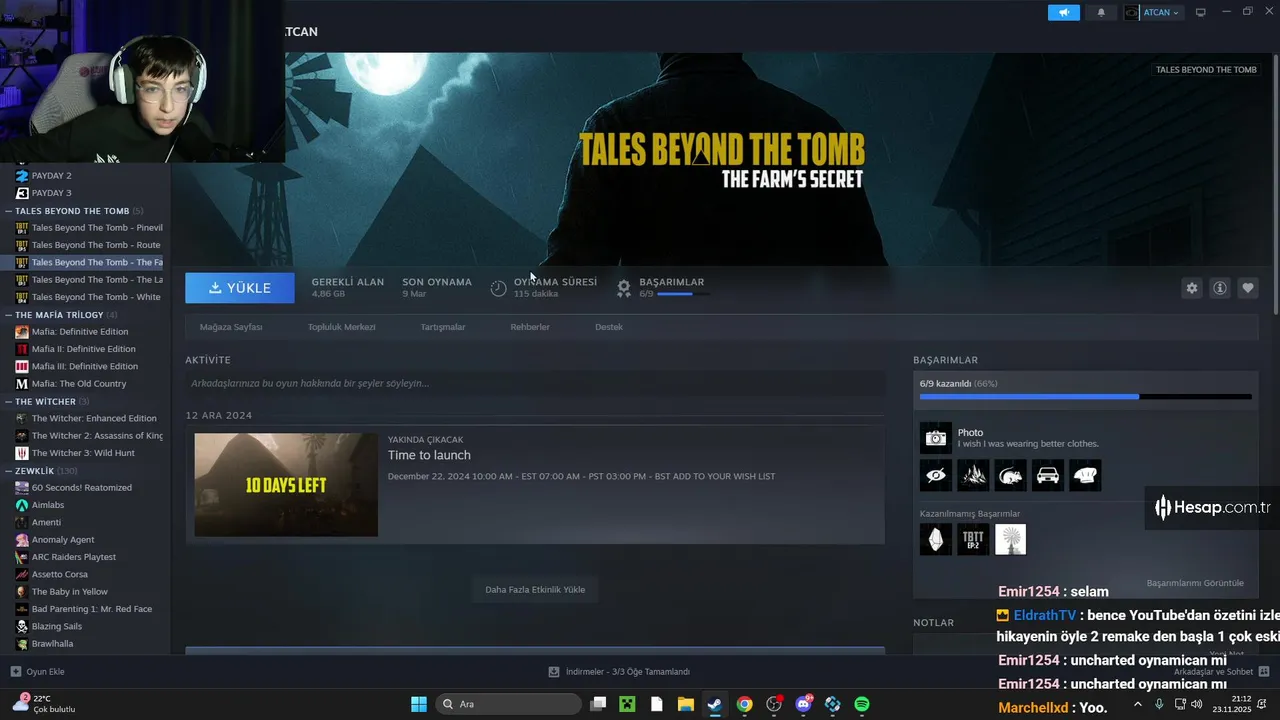Image resolution: width=1280 pixels, height=720 pixels.
Task: Click the Add Game plus icon
Action: click(x=15, y=672)
